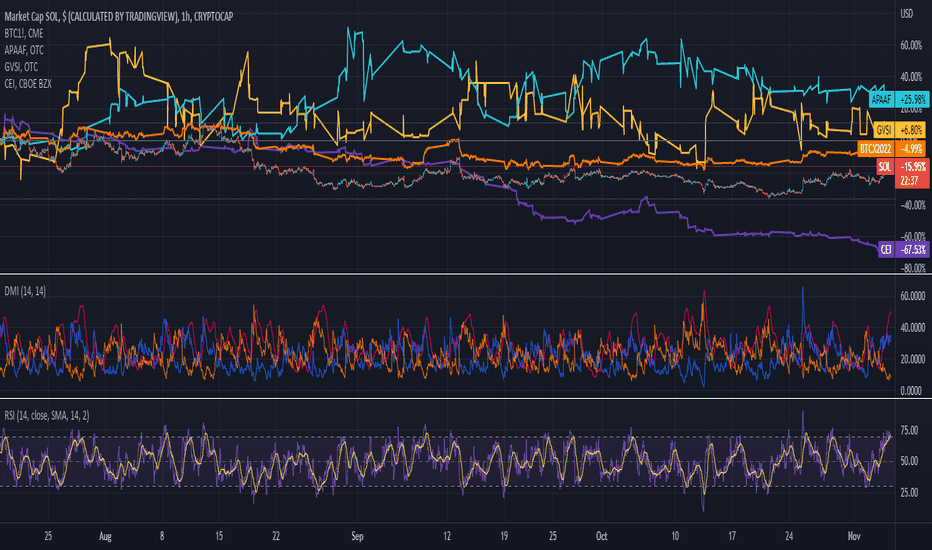Image resolution: width=932 pixels, height=550 pixels.
Task: Click the Aug label on time axis
Action: click(x=105, y=536)
